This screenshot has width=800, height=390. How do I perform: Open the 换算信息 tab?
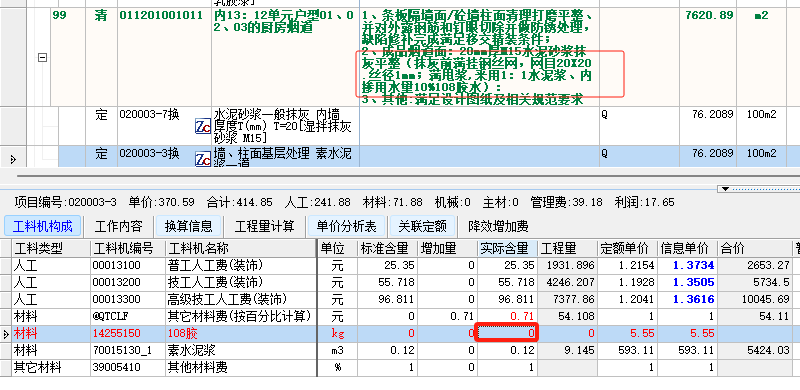coord(188,226)
